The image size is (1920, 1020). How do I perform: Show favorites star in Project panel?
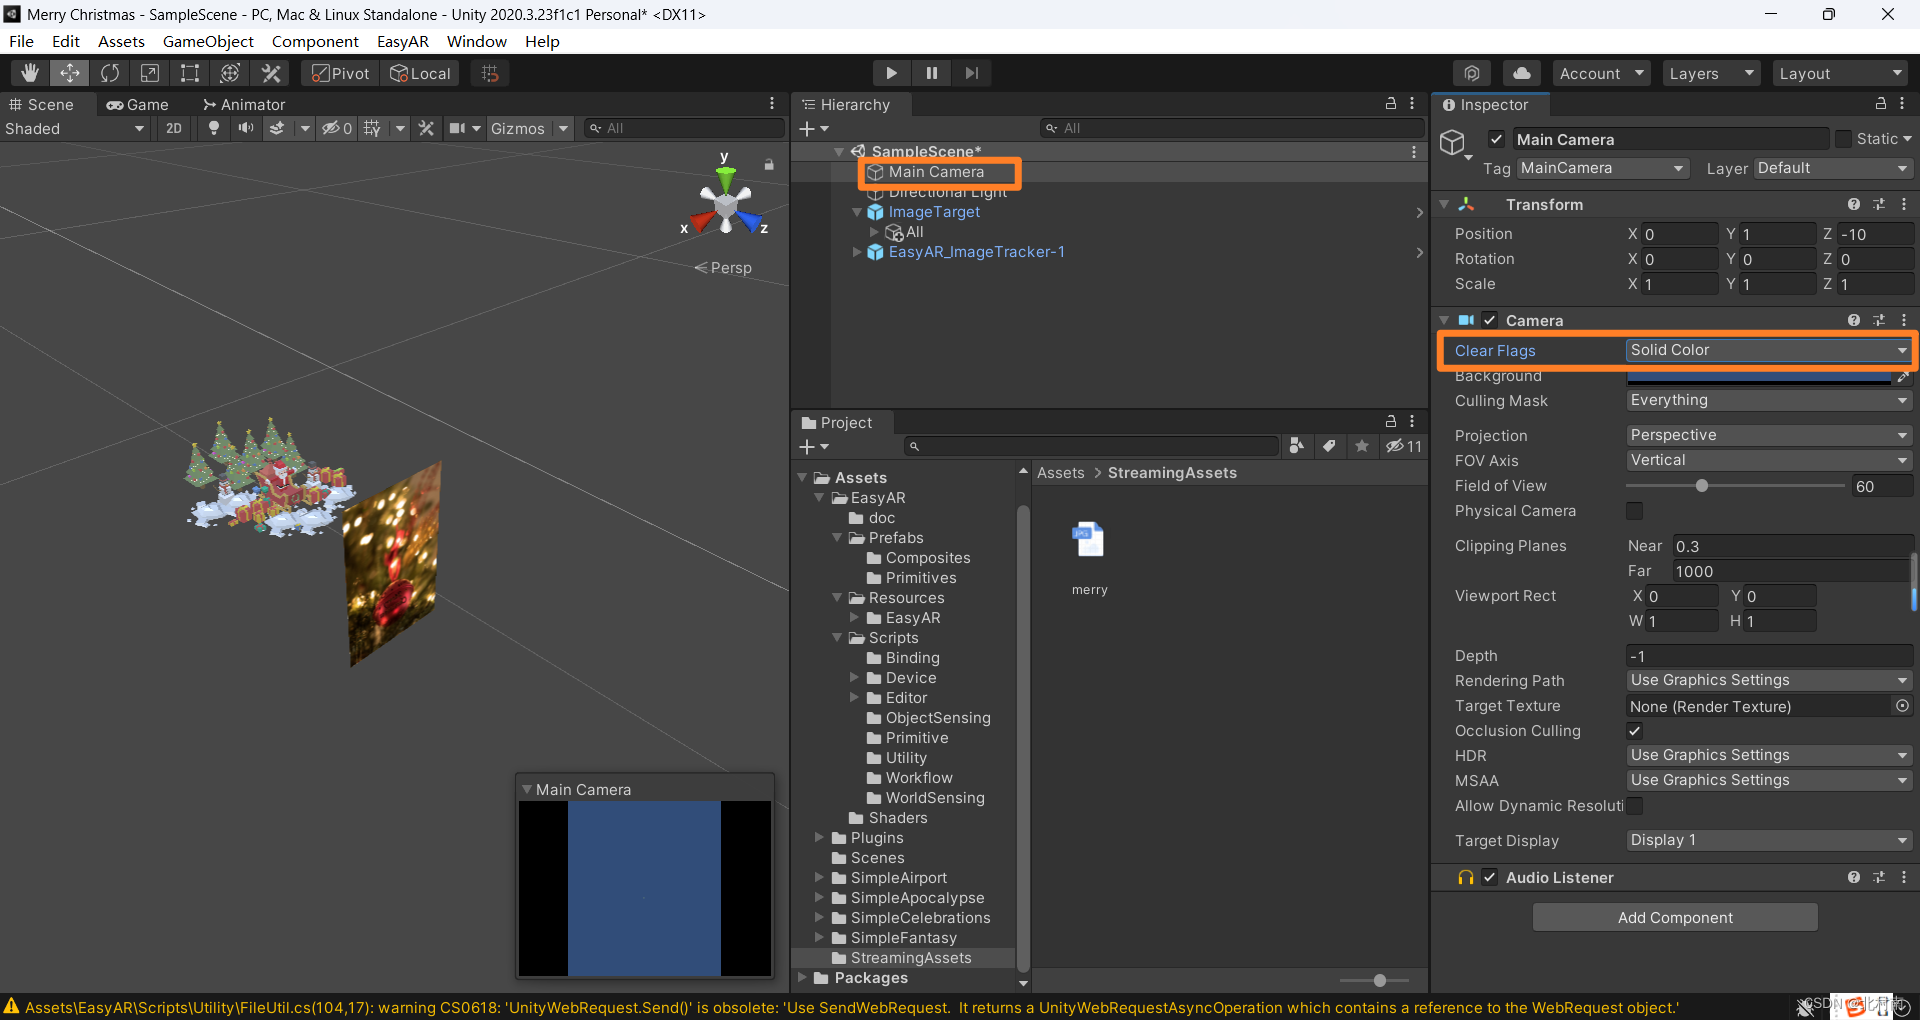click(1361, 446)
